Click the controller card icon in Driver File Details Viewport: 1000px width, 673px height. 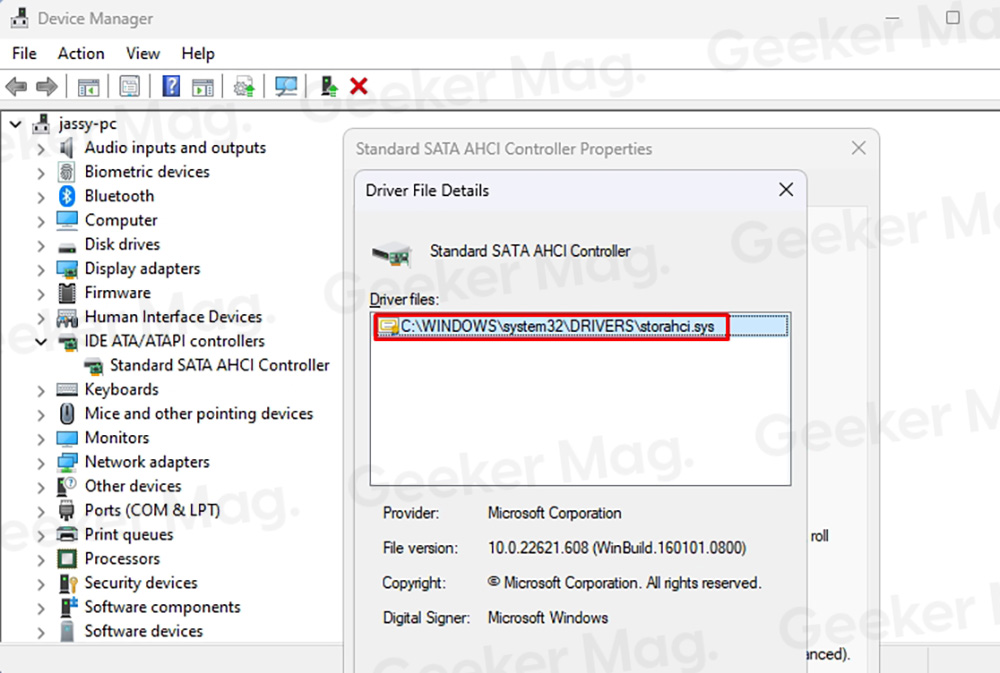click(x=392, y=254)
